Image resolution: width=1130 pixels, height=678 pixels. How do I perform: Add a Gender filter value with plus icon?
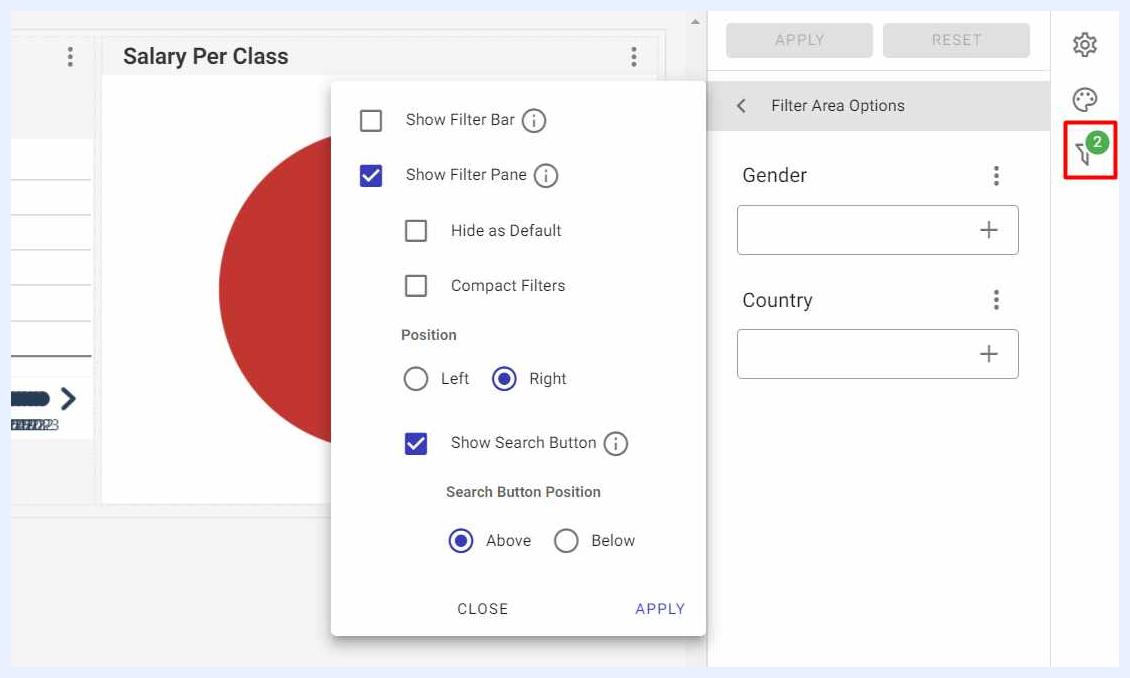989,230
